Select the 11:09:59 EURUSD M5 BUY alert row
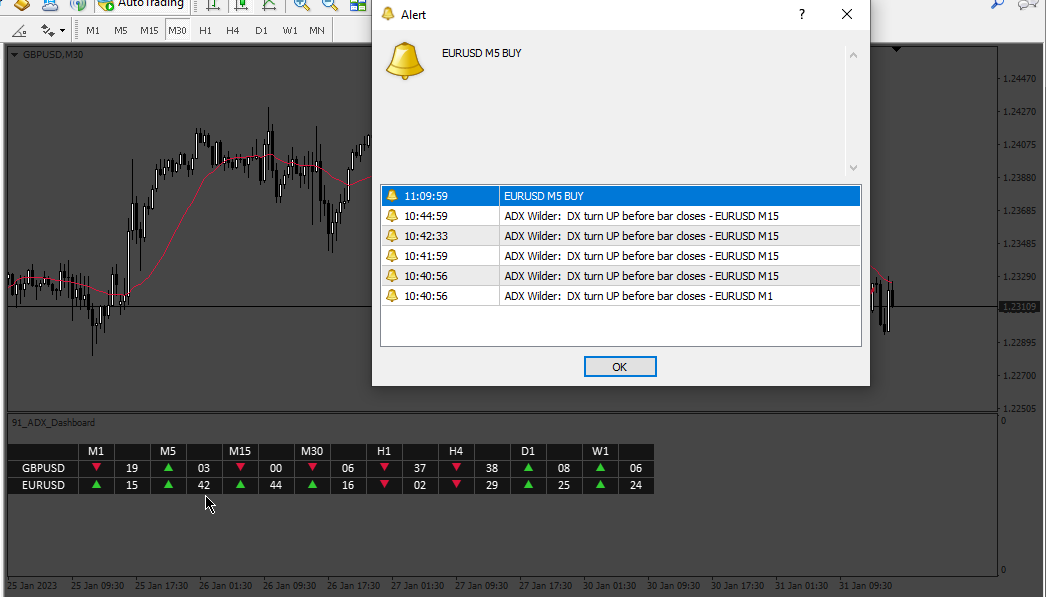 pyautogui.click(x=621, y=196)
